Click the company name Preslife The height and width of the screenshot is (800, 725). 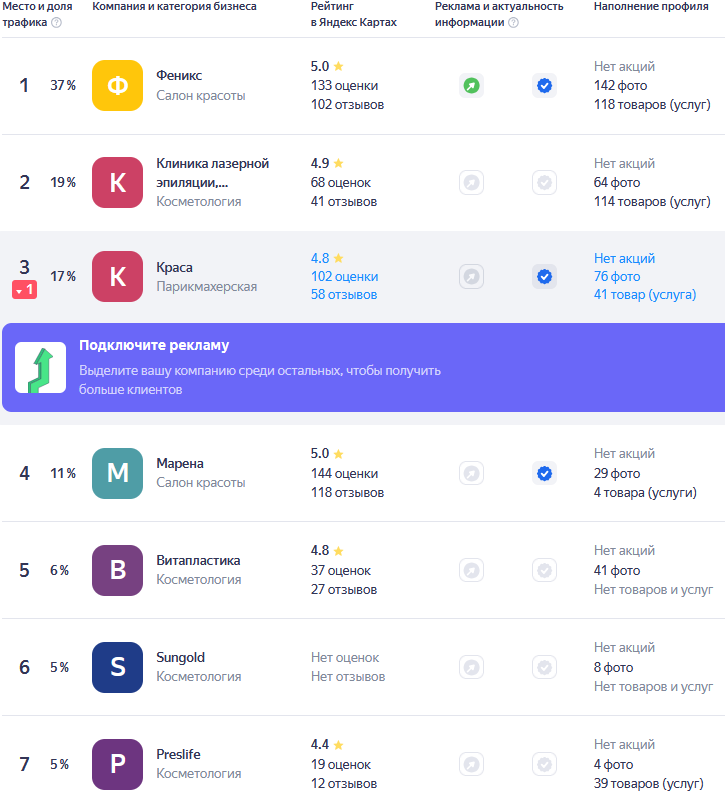178,754
